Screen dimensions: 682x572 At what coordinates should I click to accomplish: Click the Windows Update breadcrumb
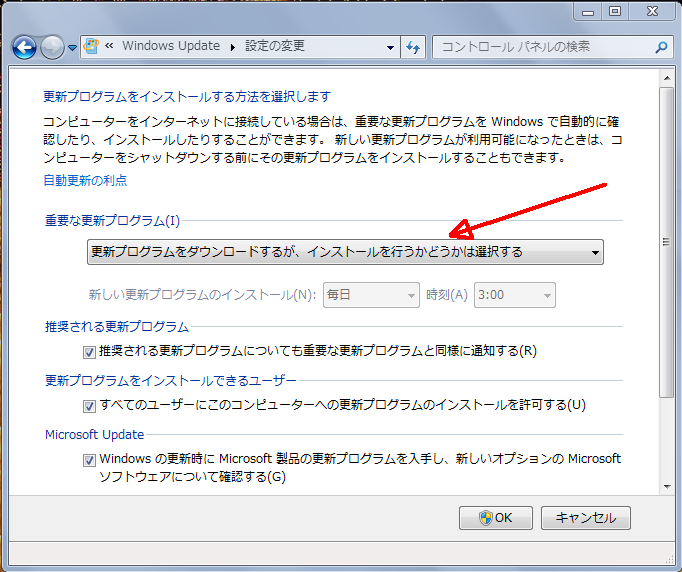[x=170, y=46]
